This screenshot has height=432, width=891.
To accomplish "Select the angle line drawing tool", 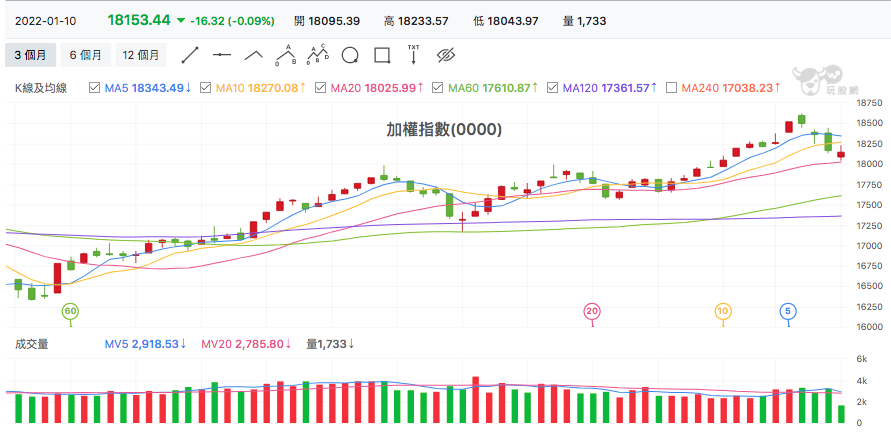I will (x=254, y=55).
